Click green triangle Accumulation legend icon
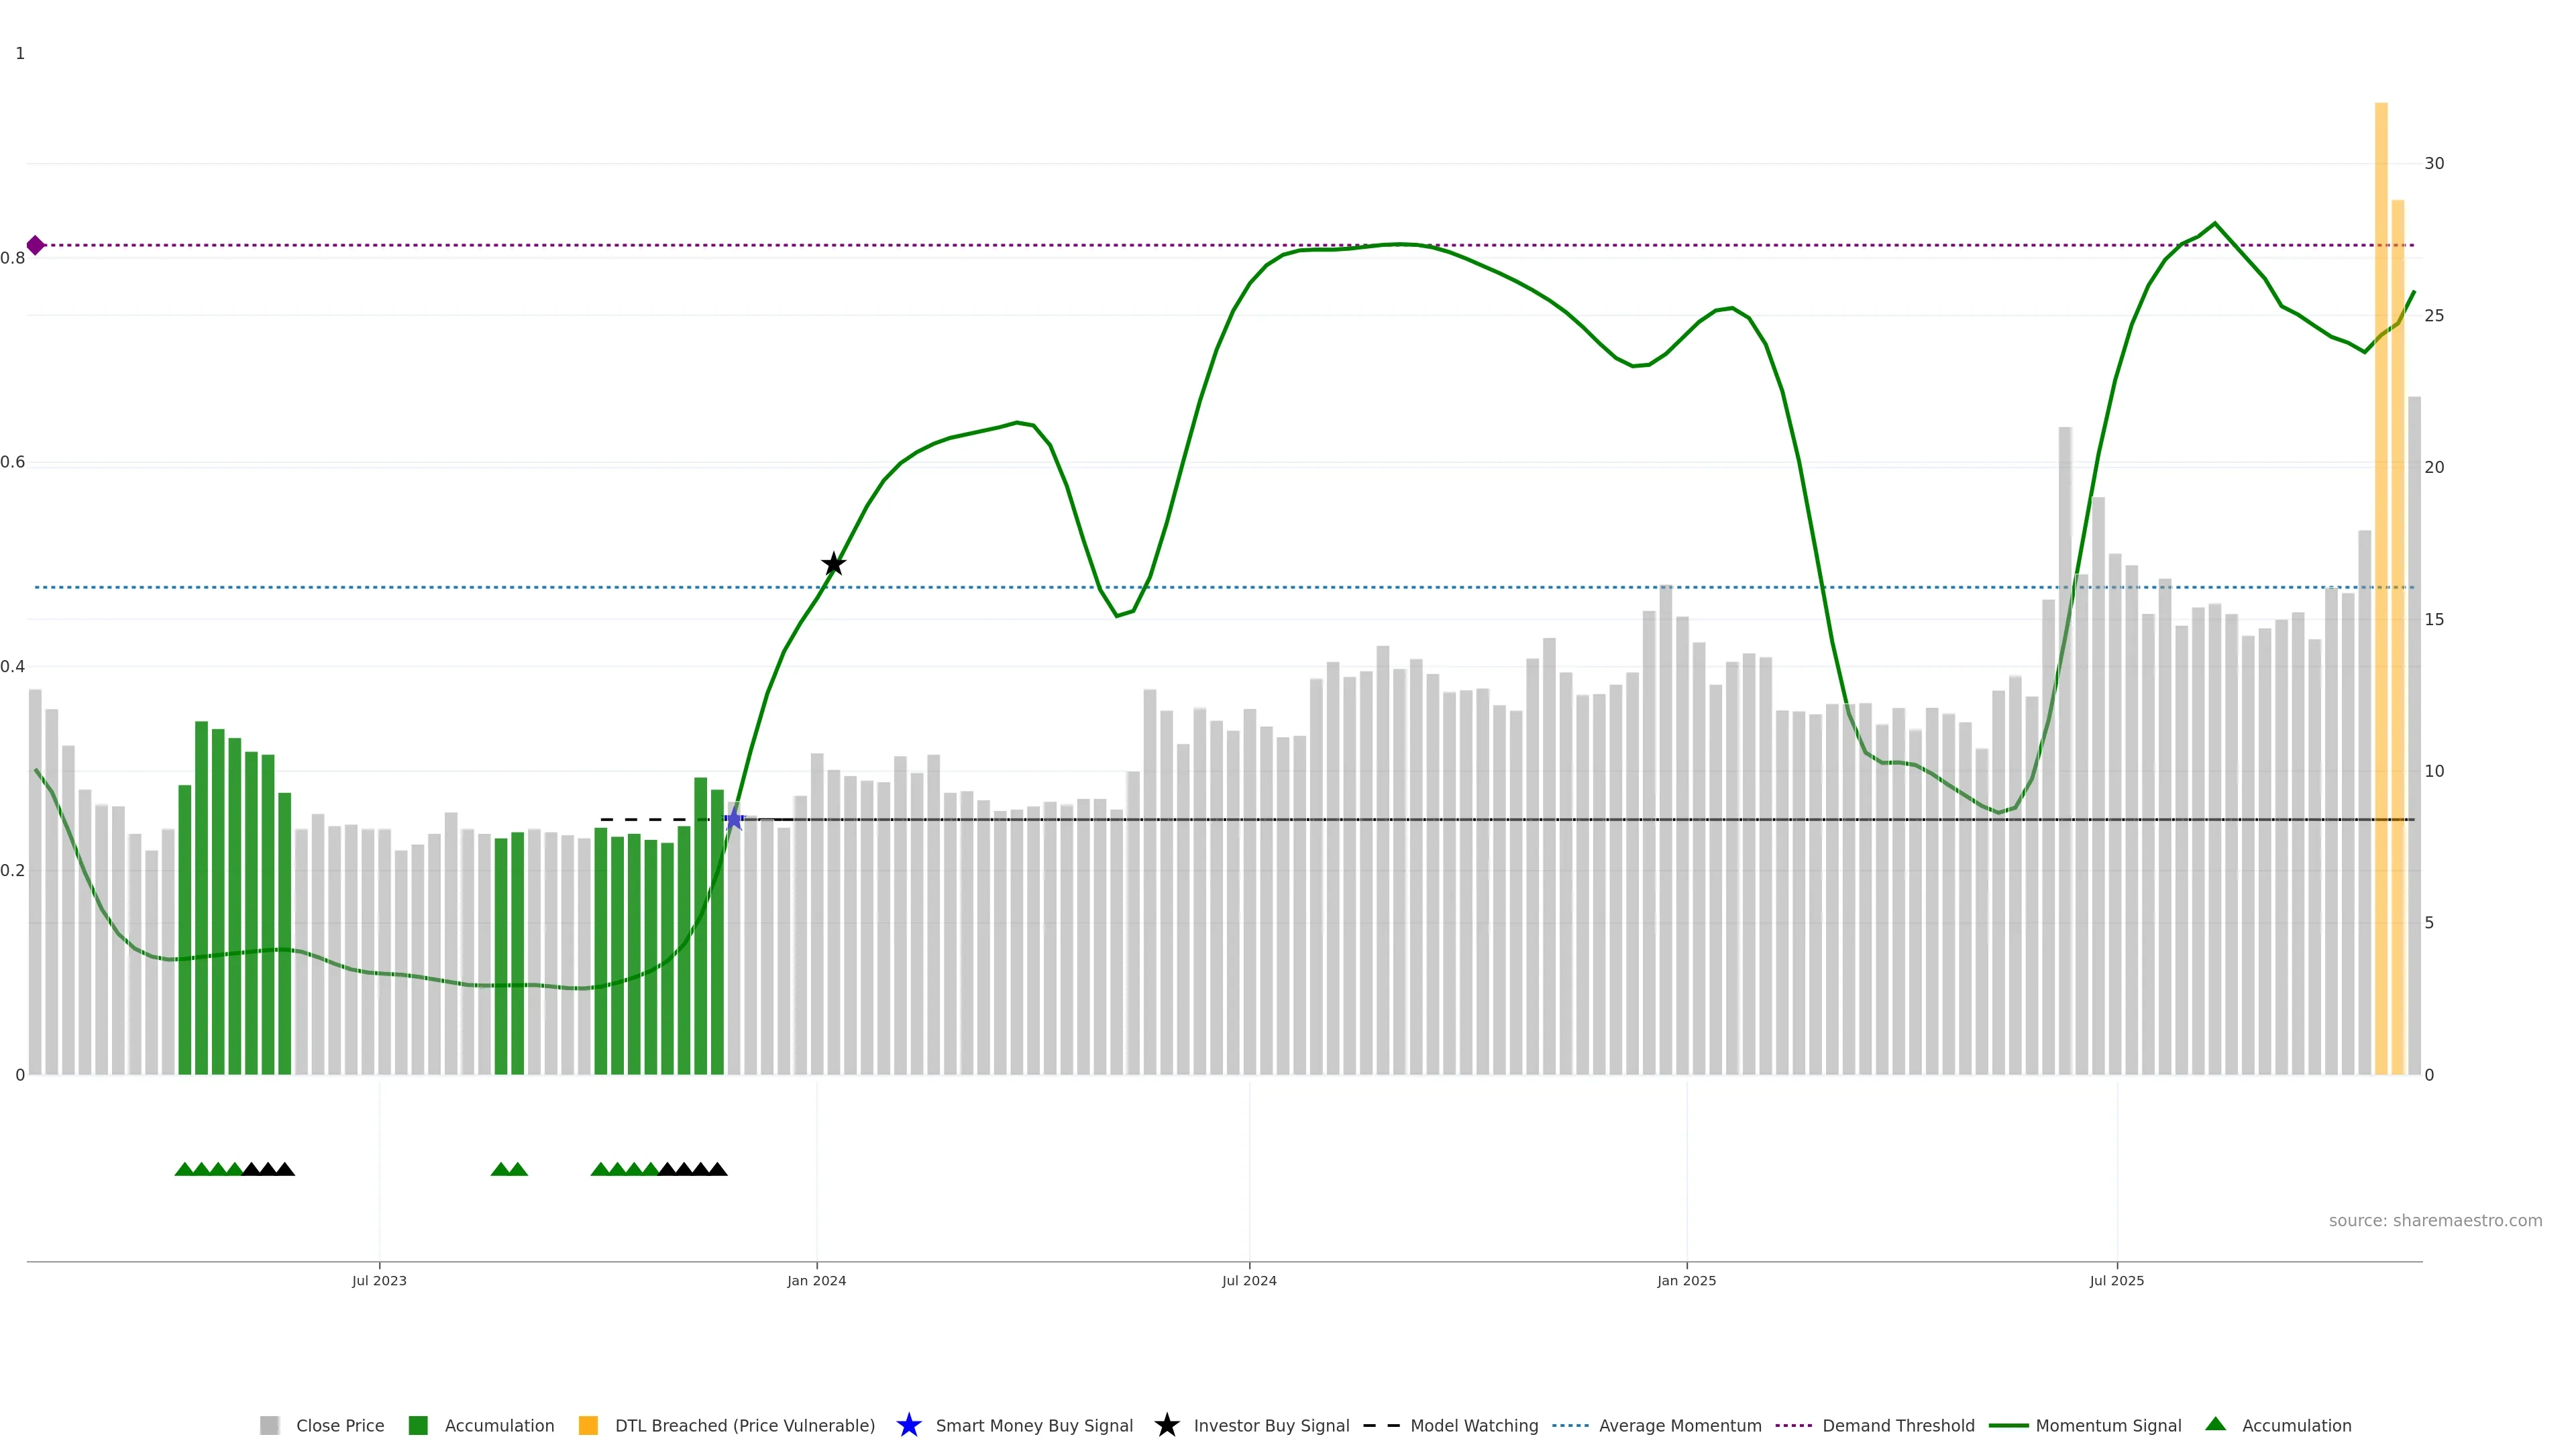The image size is (2576, 1449). click(x=2215, y=1424)
